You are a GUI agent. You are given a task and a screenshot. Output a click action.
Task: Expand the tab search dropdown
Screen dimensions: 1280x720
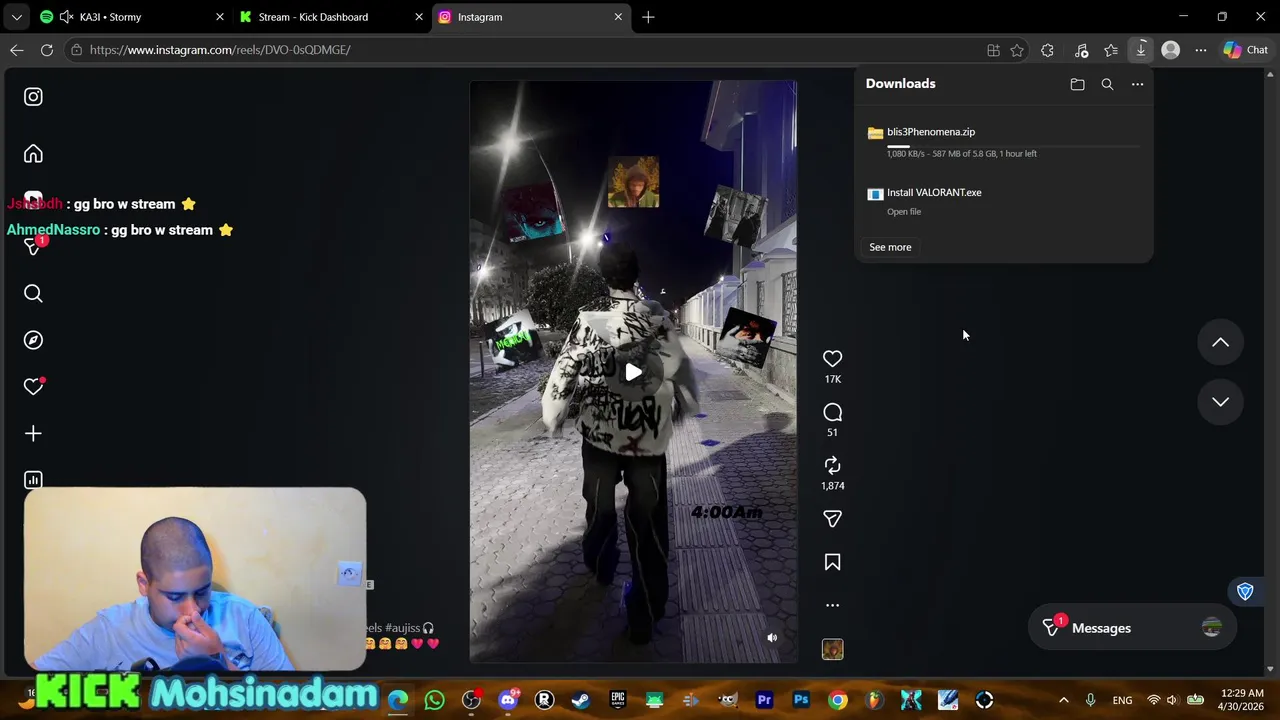point(16,17)
